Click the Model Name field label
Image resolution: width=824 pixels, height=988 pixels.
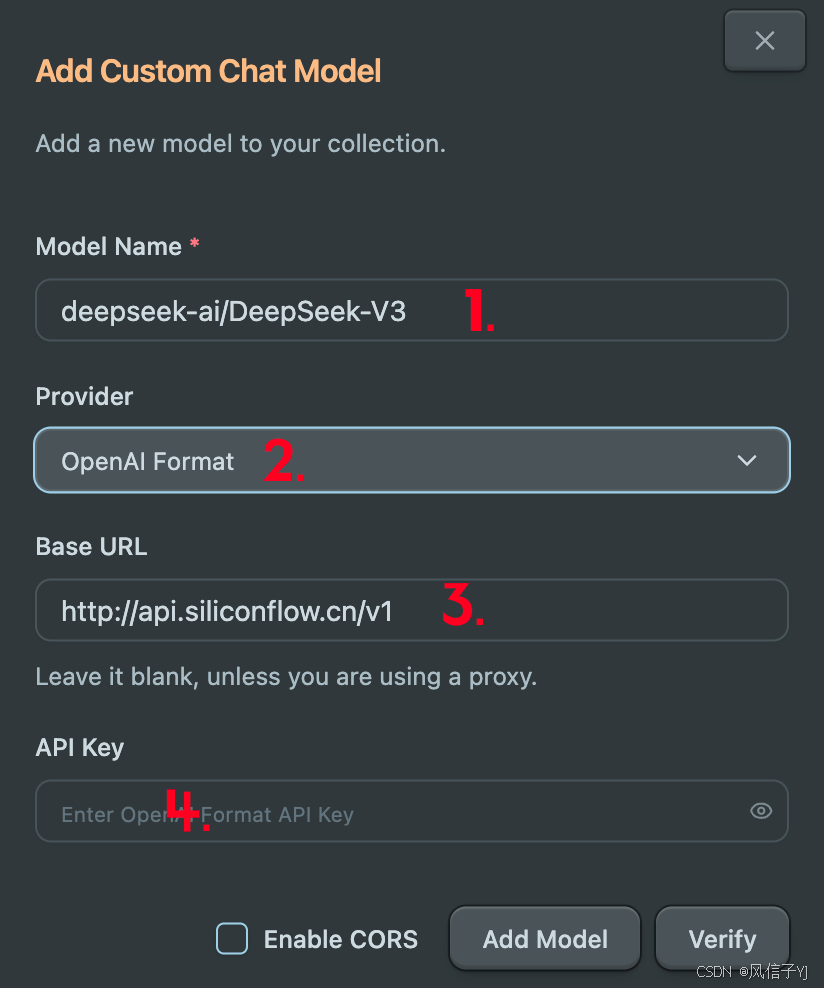[x=108, y=246]
